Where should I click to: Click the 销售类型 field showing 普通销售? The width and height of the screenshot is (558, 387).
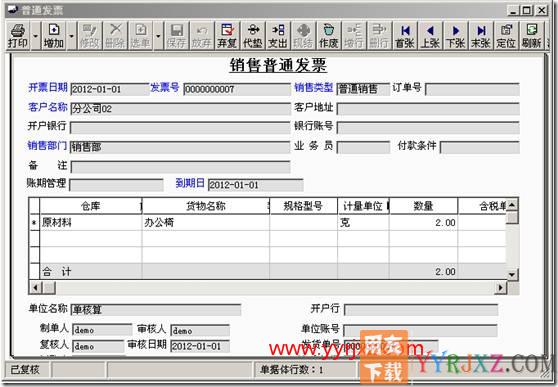[363, 89]
